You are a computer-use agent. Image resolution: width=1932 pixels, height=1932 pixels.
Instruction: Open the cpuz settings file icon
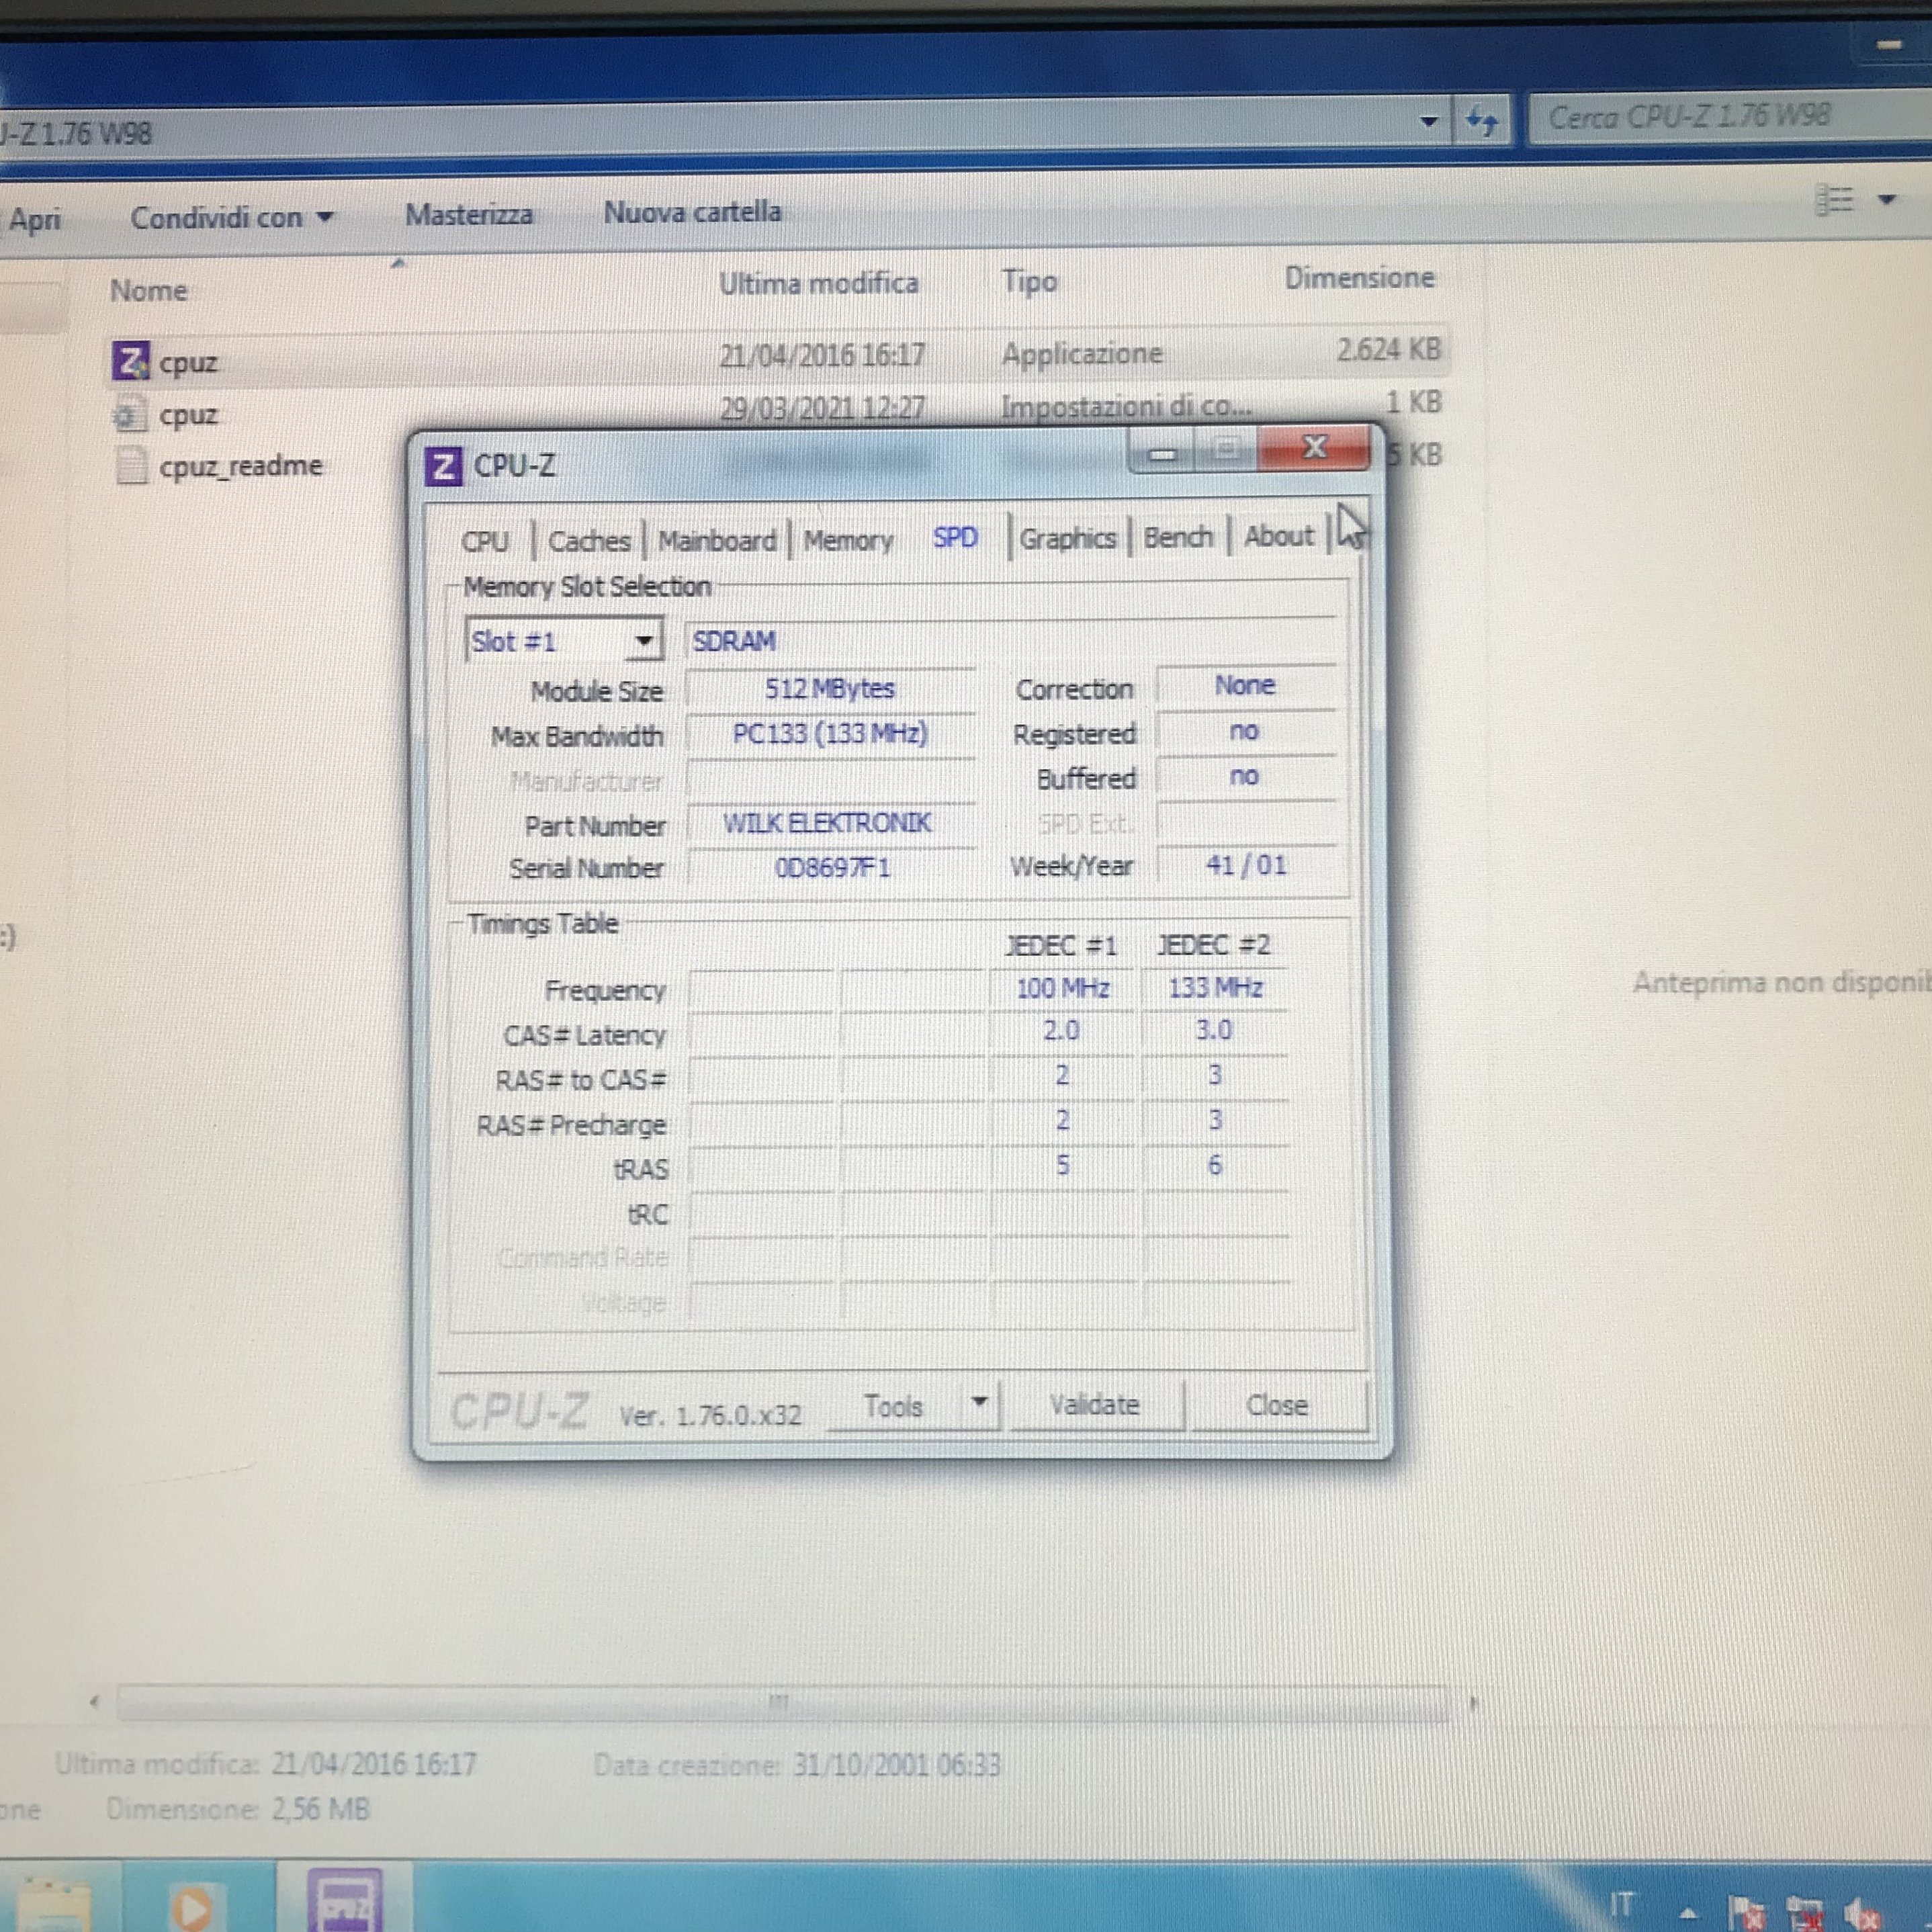[x=130, y=414]
